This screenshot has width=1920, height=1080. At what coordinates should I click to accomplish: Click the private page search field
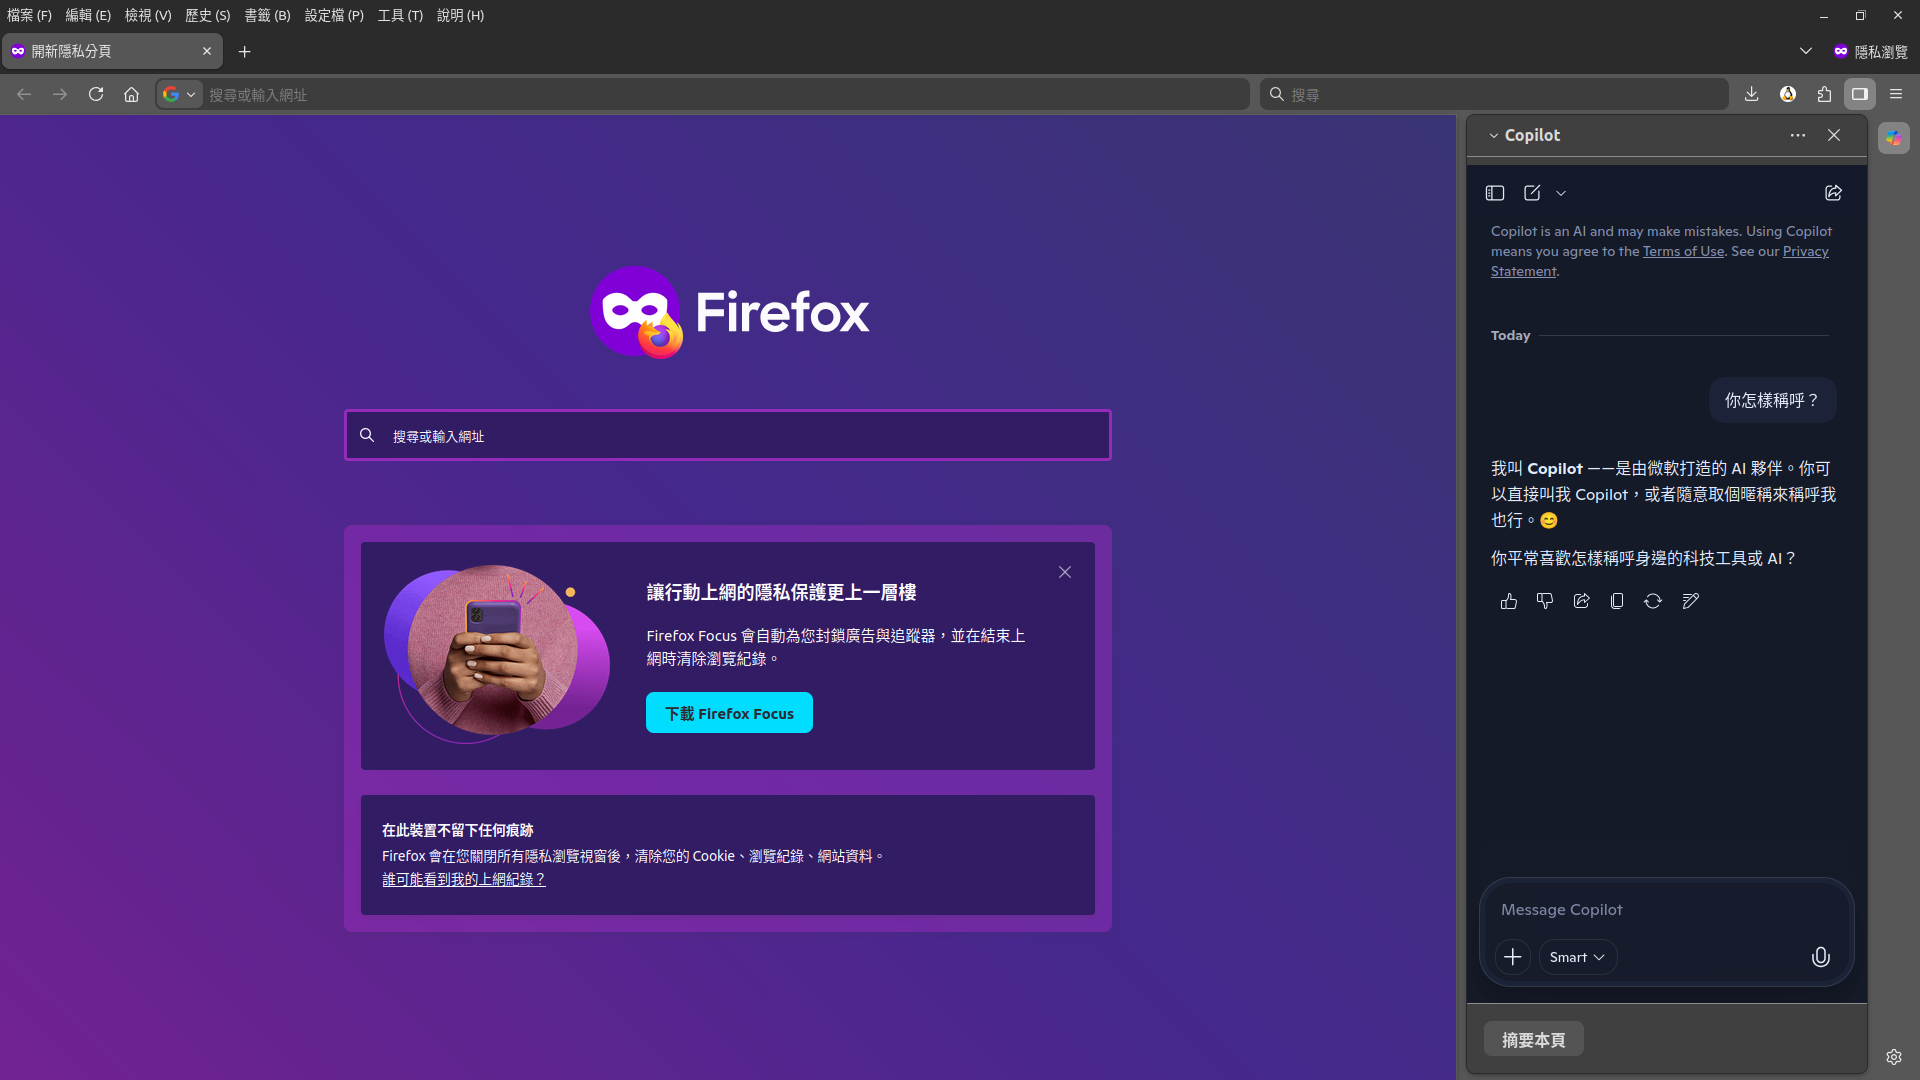click(x=728, y=436)
